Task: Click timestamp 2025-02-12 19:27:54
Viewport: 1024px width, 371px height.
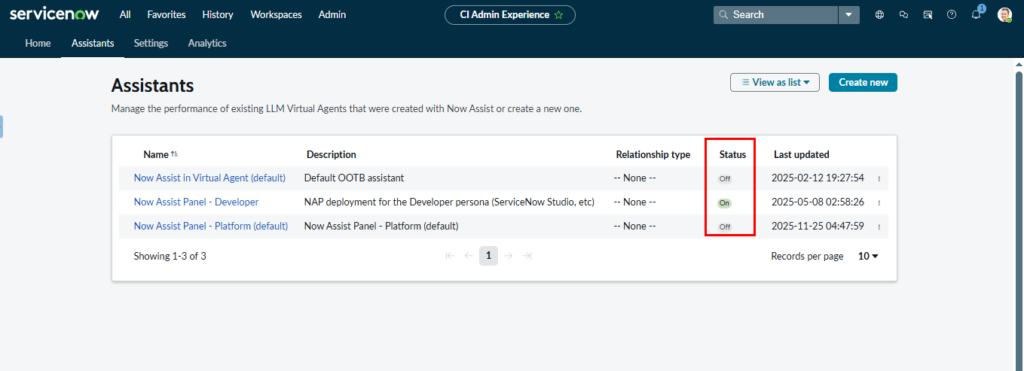Action: coord(818,178)
